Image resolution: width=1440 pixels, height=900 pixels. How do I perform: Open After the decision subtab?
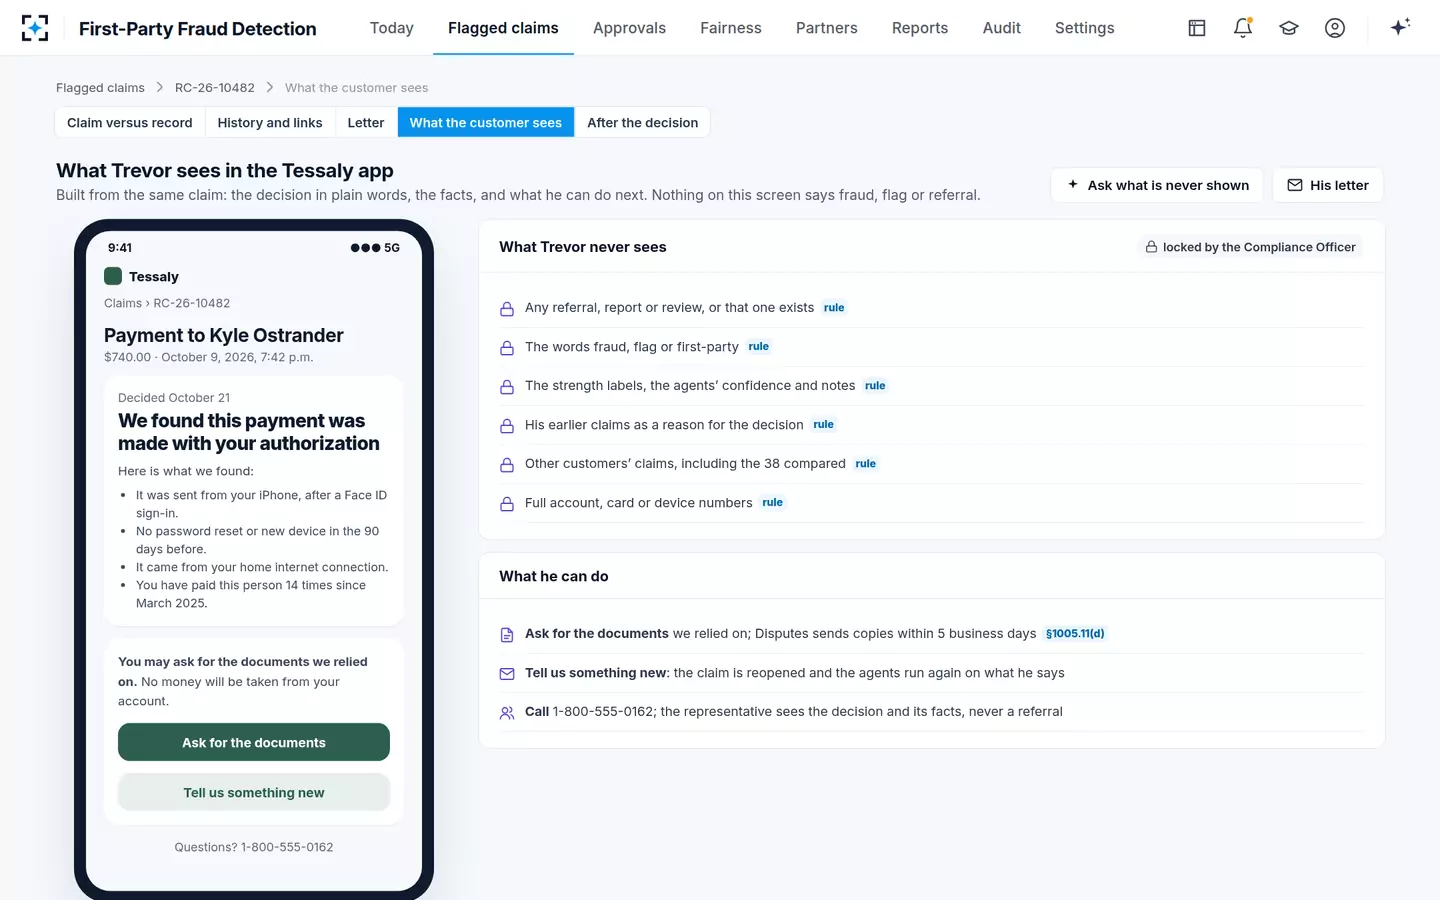(643, 123)
